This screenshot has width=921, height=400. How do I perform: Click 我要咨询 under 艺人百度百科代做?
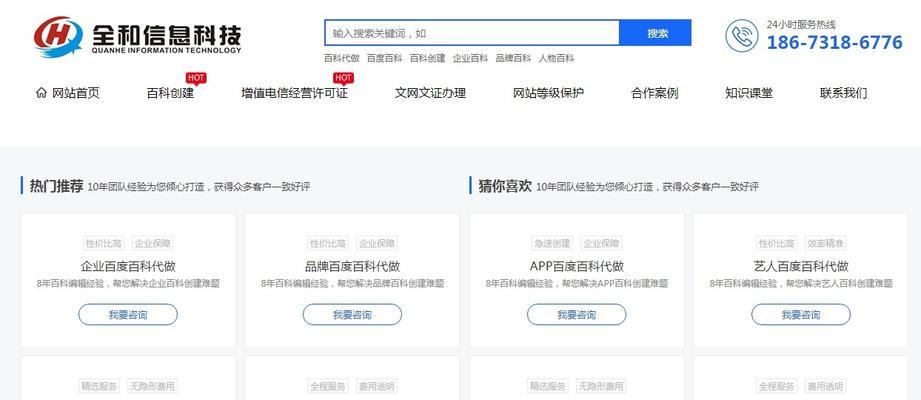click(x=801, y=315)
